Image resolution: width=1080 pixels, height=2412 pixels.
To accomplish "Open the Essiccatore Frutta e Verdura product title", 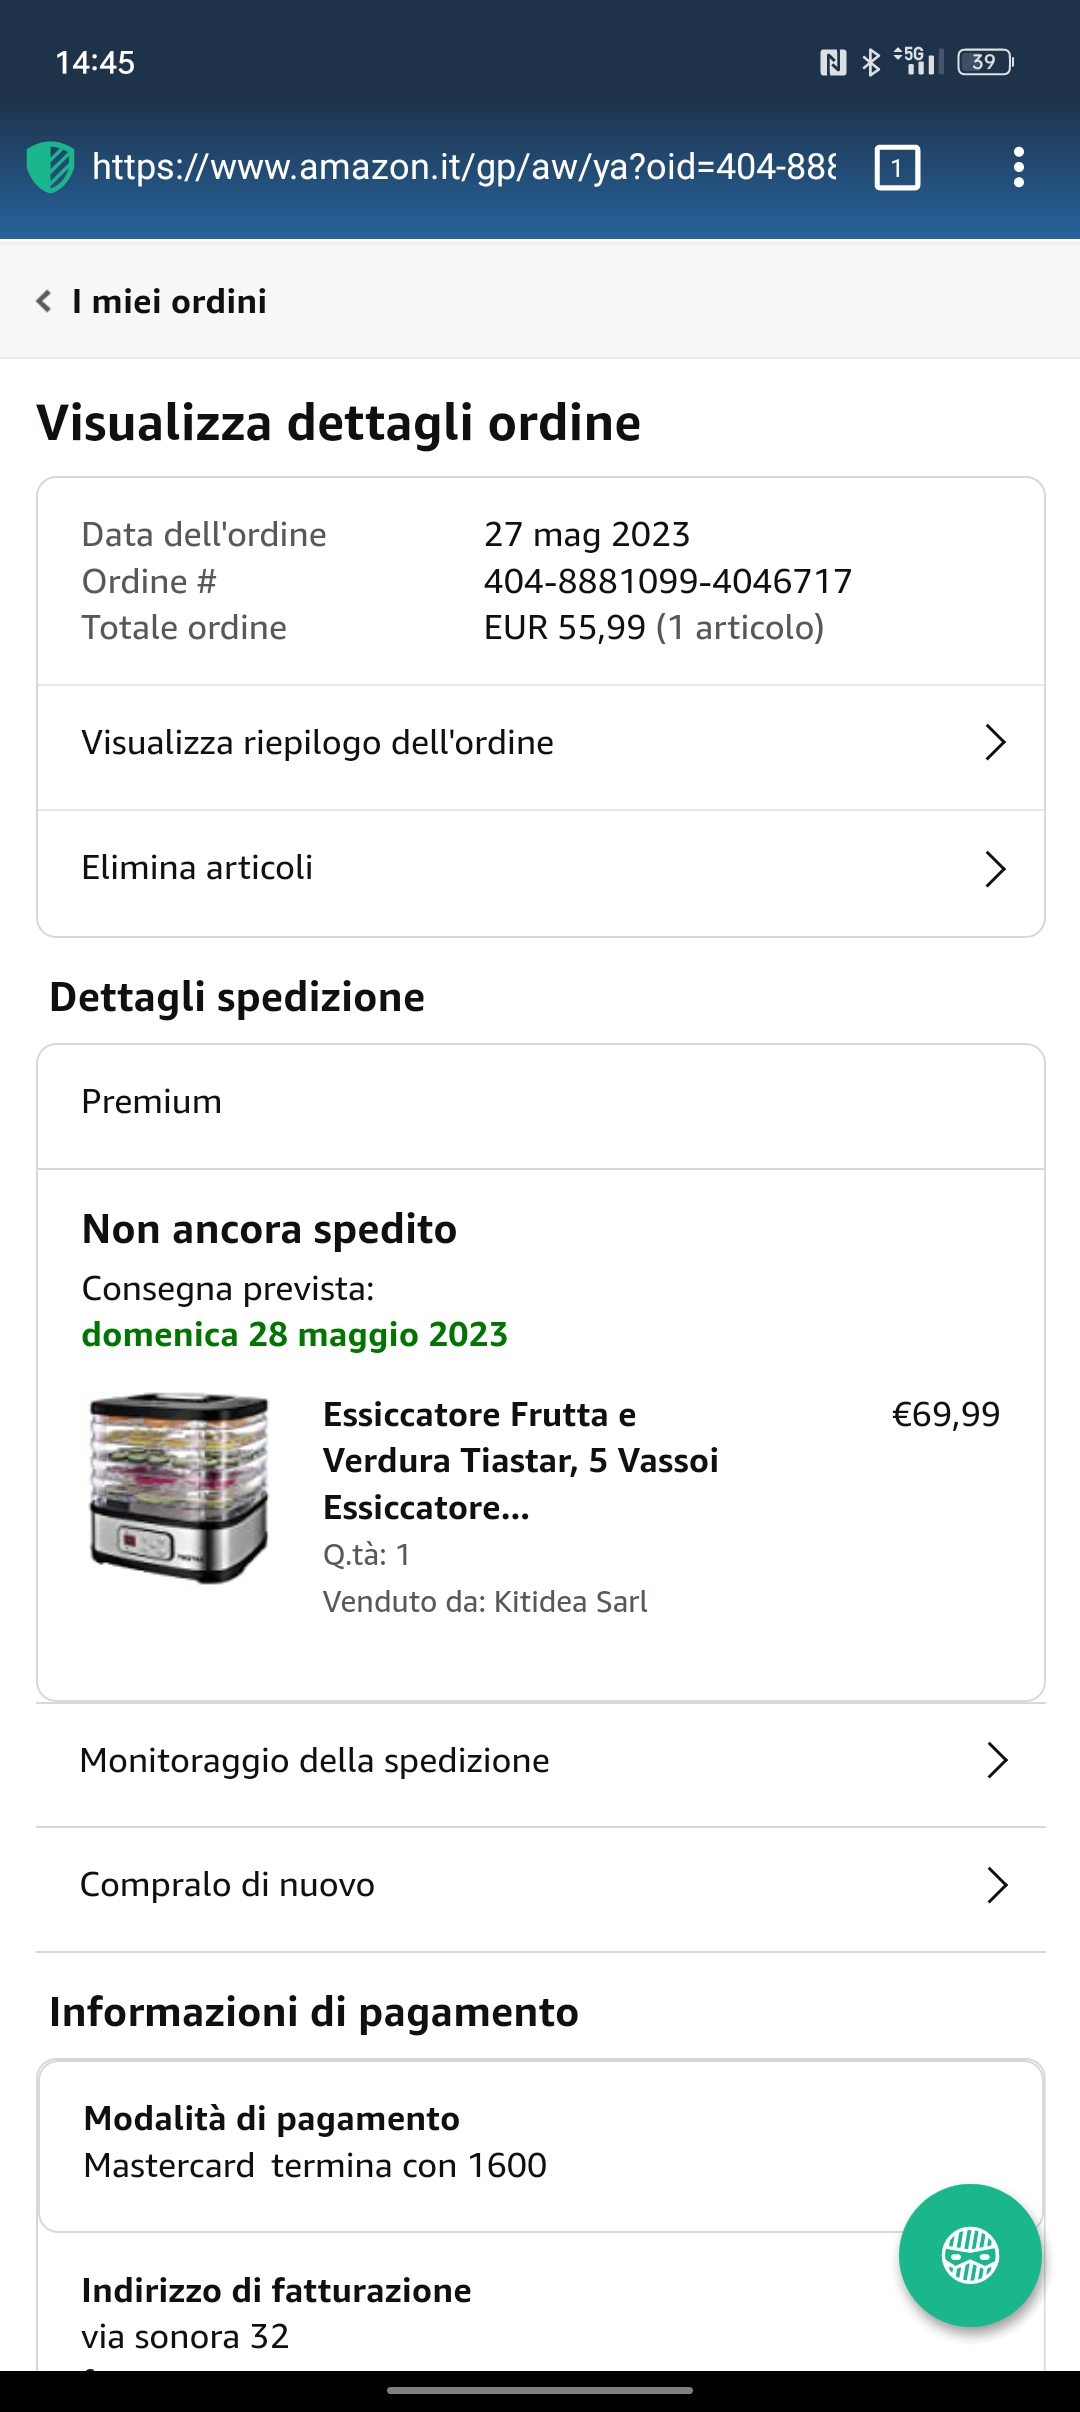I will [521, 1461].
